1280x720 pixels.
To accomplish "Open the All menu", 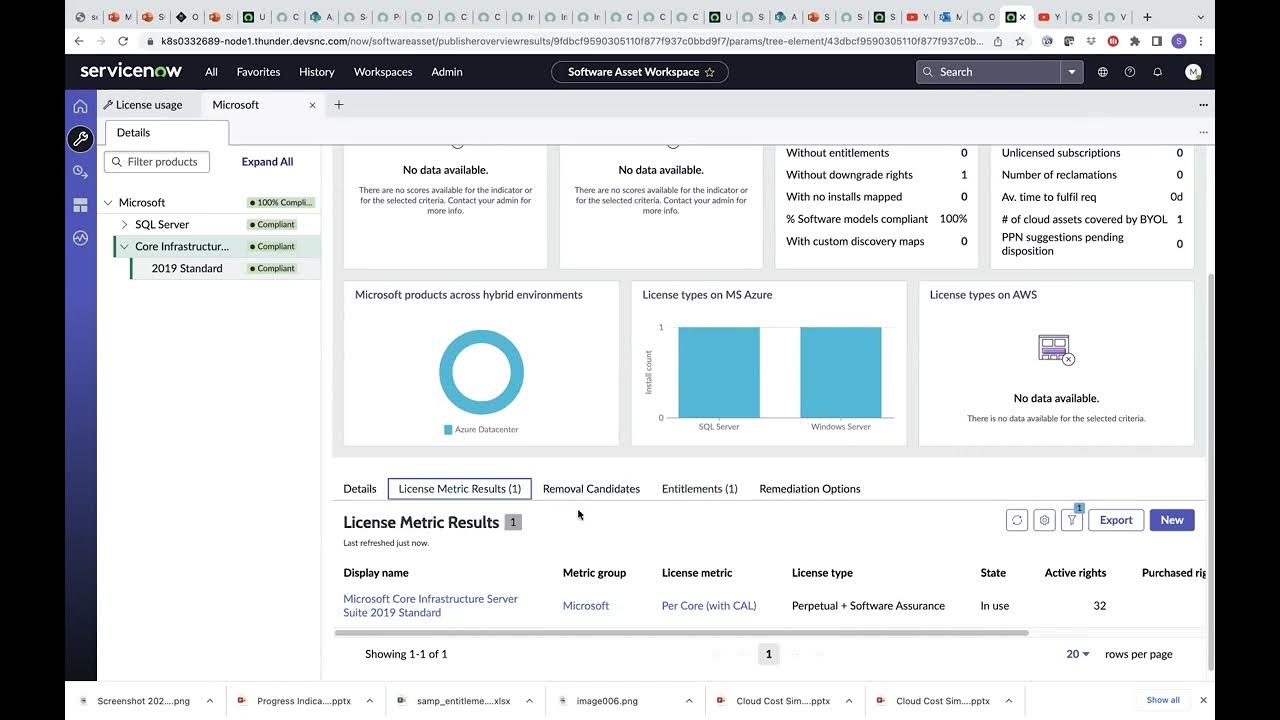I will pyautogui.click(x=211, y=72).
